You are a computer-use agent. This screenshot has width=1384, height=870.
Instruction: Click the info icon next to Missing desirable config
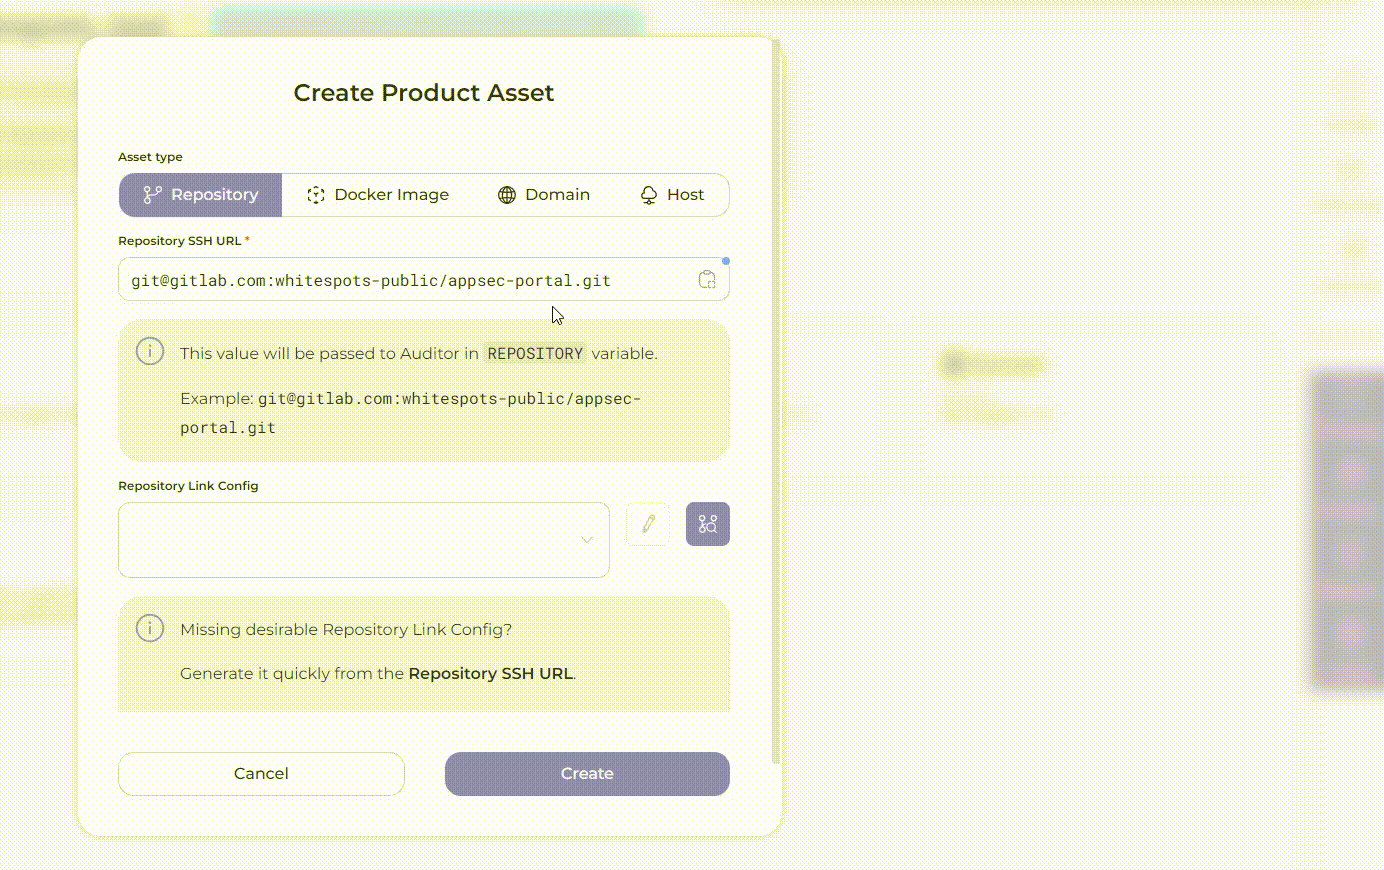(x=150, y=628)
